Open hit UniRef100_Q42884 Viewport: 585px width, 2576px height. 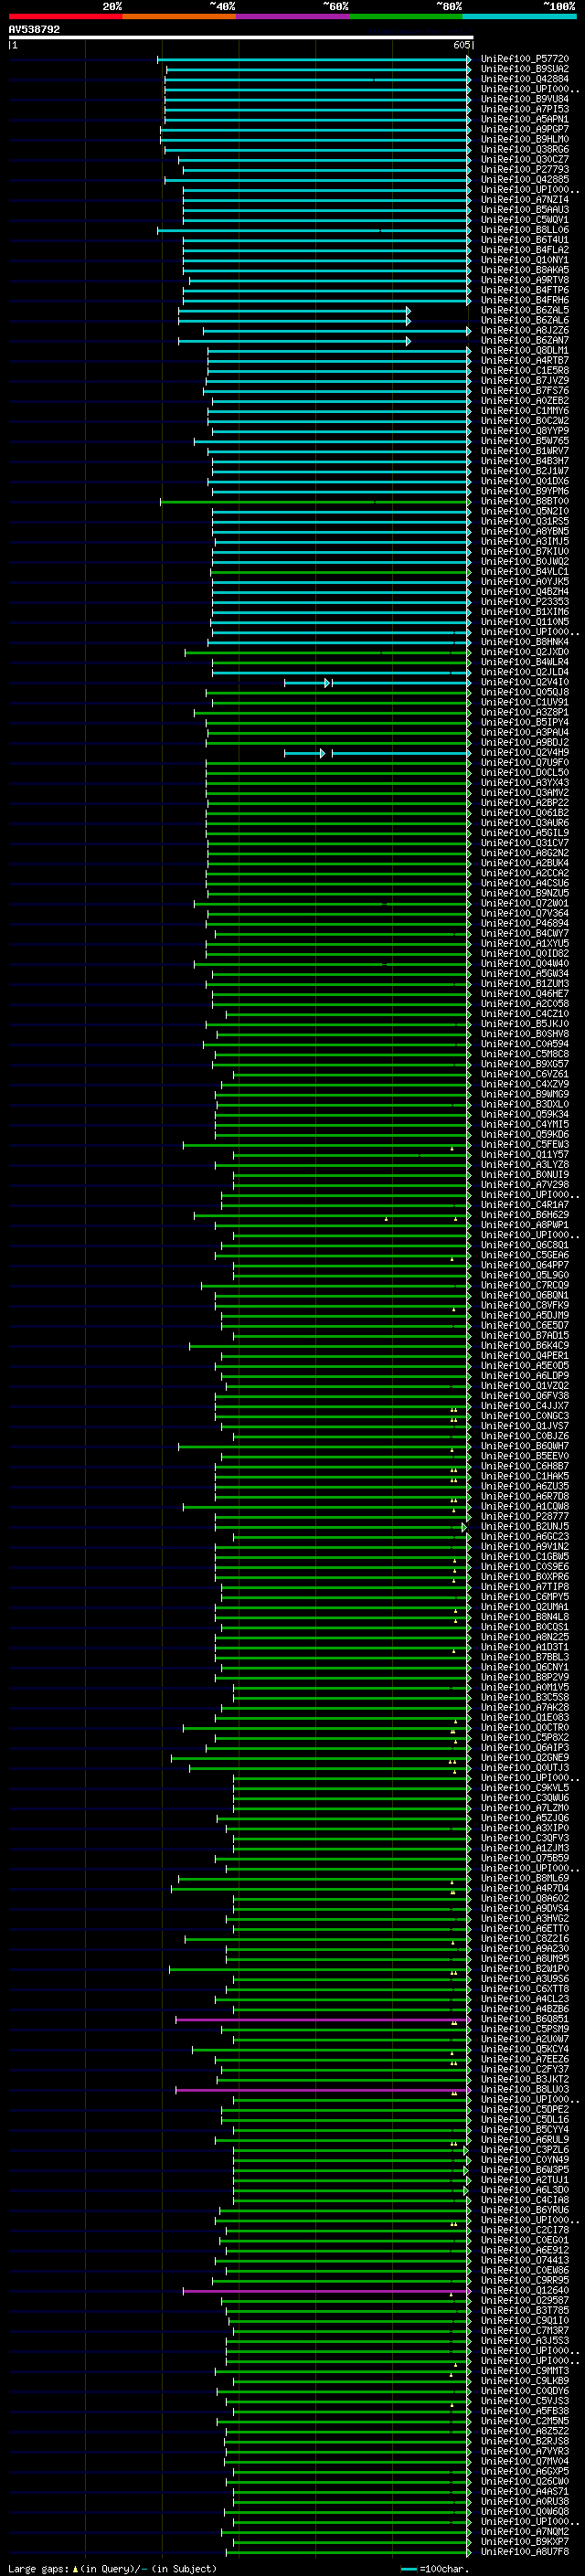pos(524,79)
